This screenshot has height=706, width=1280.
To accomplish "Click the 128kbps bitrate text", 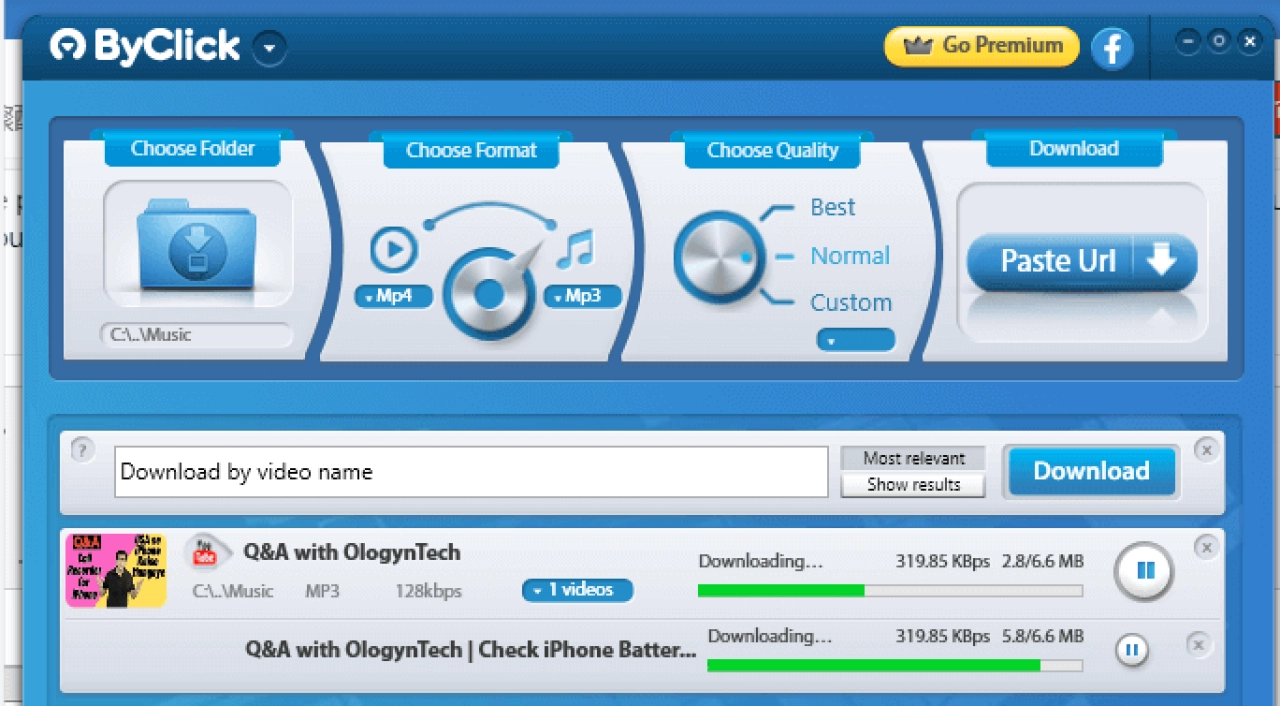I will pyautogui.click(x=428, y=591).
